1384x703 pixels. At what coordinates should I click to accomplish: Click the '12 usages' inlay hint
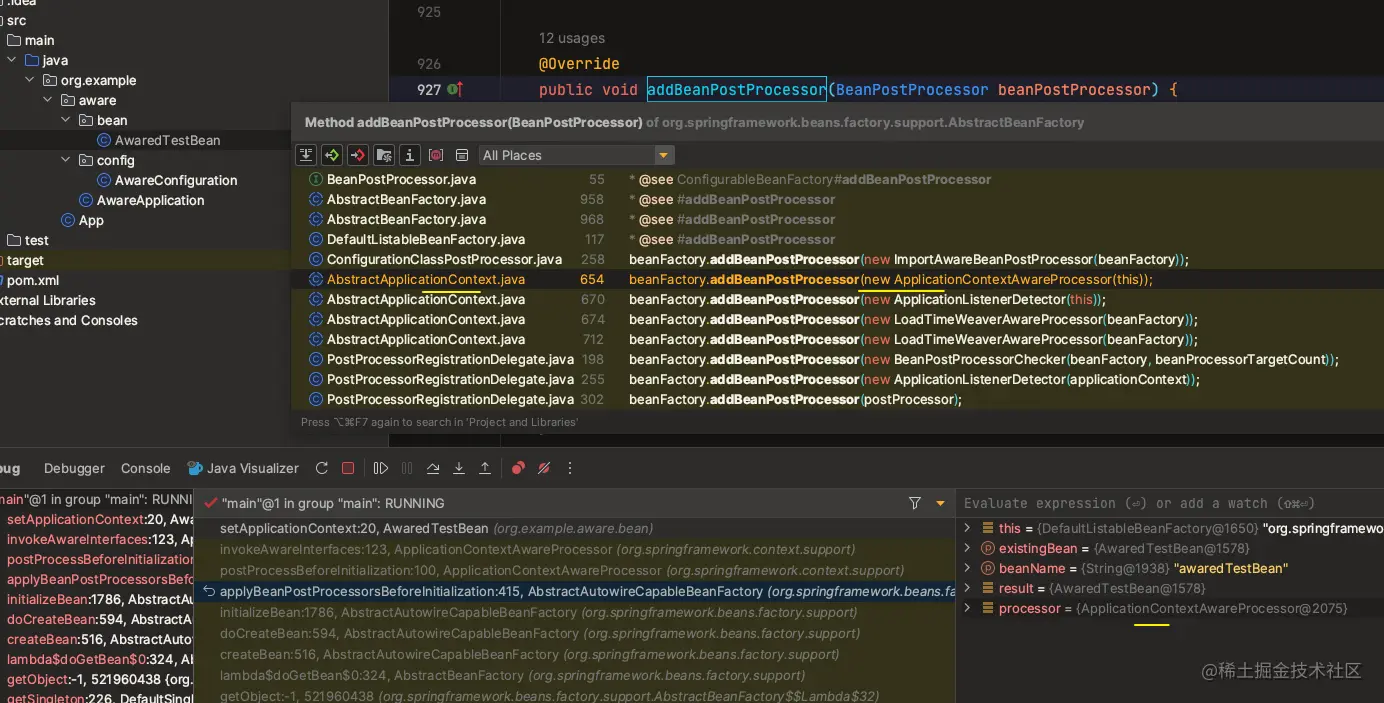click(572, 38)
